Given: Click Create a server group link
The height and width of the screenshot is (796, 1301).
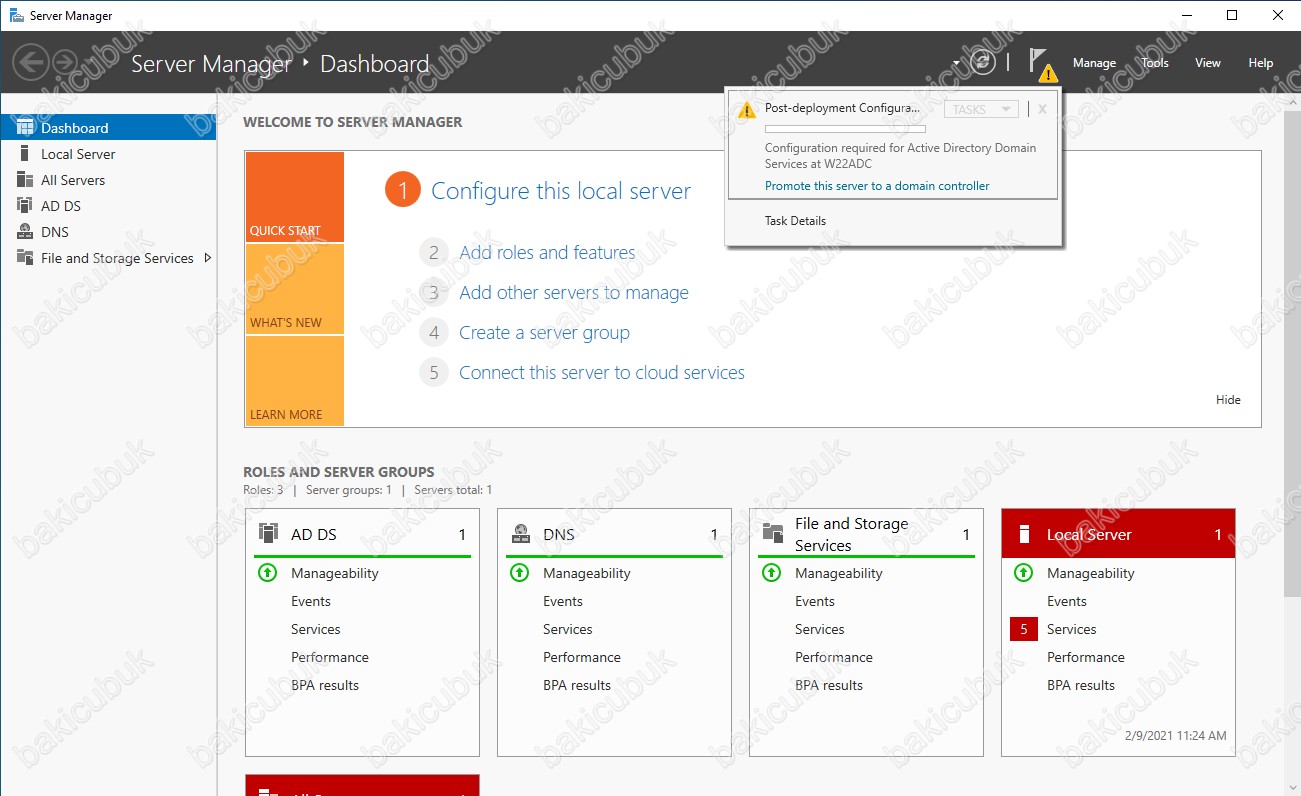Looking at the screenshot, I should pyautogui.click(x=544, y=333).
